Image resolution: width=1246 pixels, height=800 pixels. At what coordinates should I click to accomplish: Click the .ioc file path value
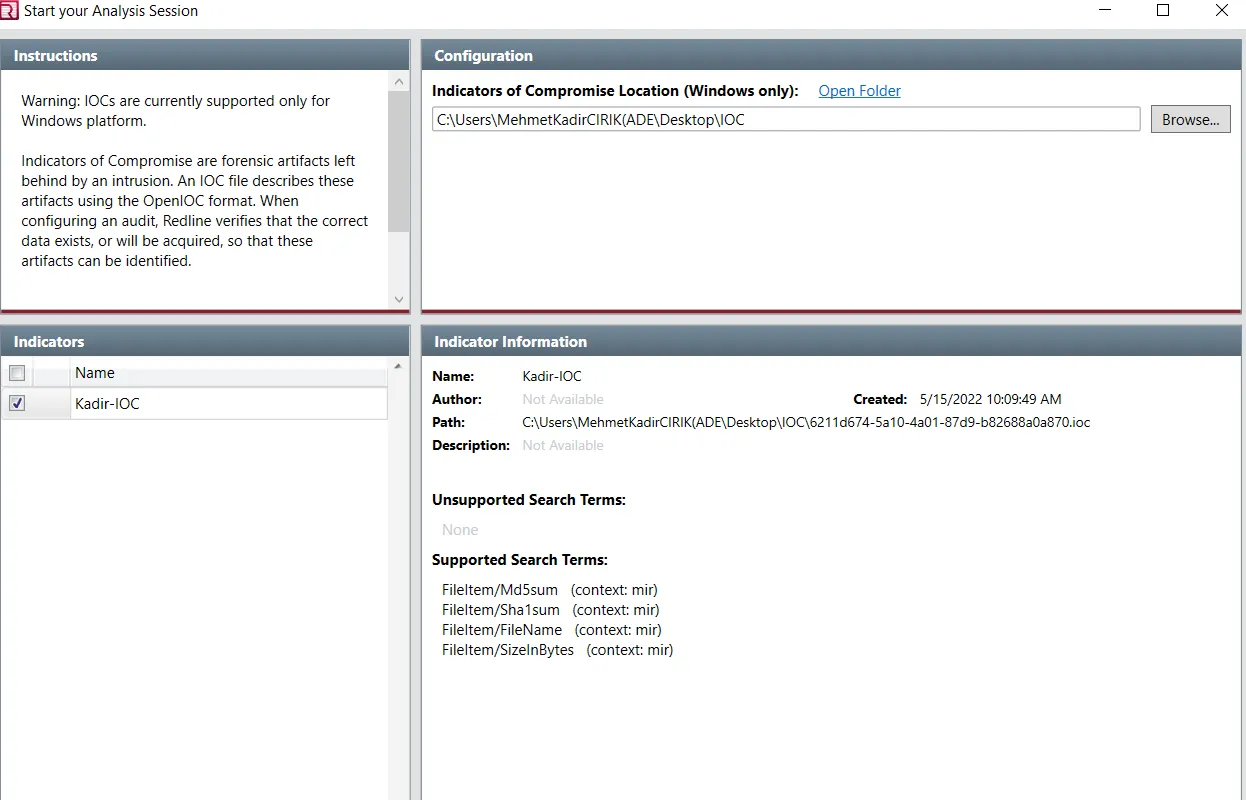806,422
